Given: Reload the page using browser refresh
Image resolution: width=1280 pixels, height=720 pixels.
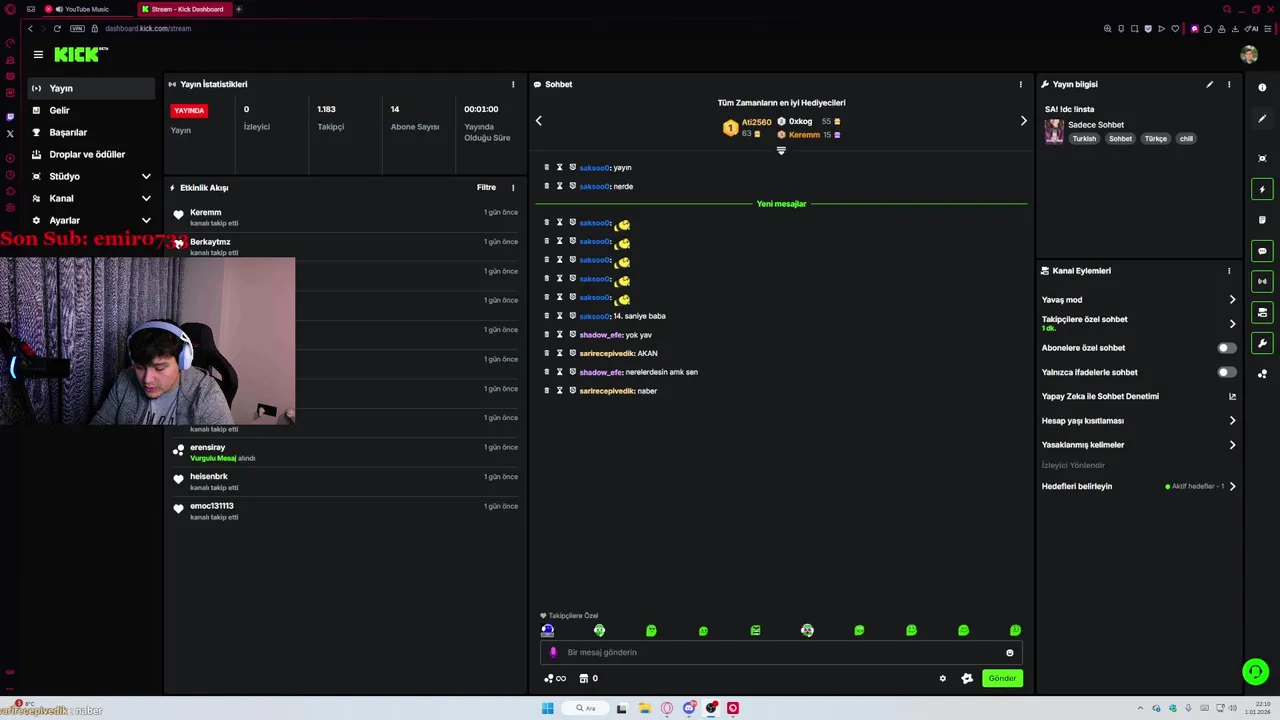Looking at the screenshot, I should (x=57, y=28).
